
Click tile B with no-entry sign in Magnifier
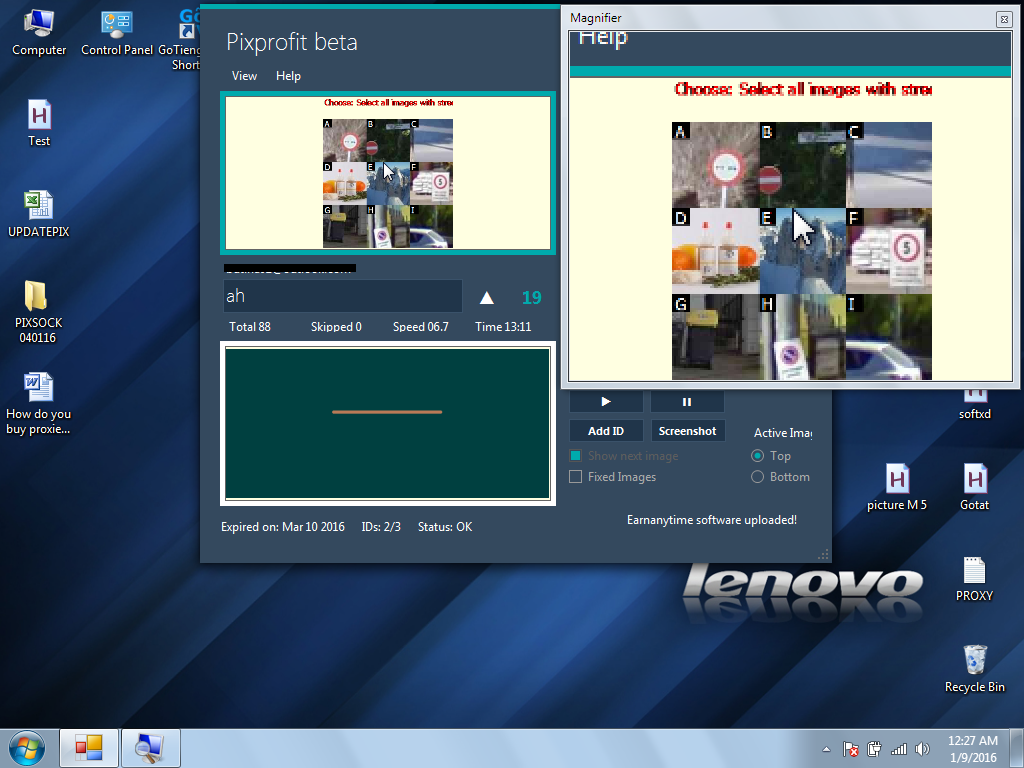802,165
